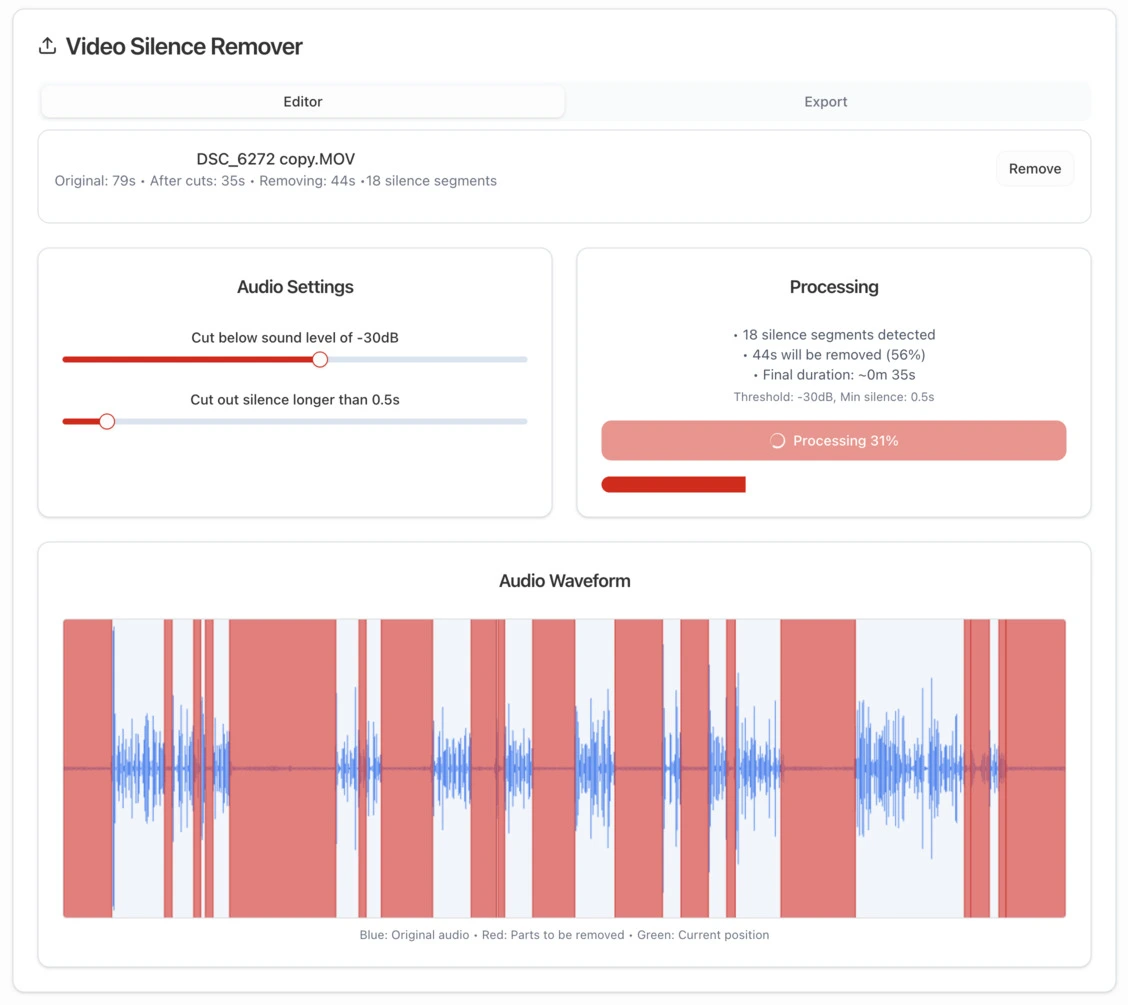This screenshot has height=1005, width=1128.
Task: Click the spinner icon in the Processing button
Action: click(777, 441)
